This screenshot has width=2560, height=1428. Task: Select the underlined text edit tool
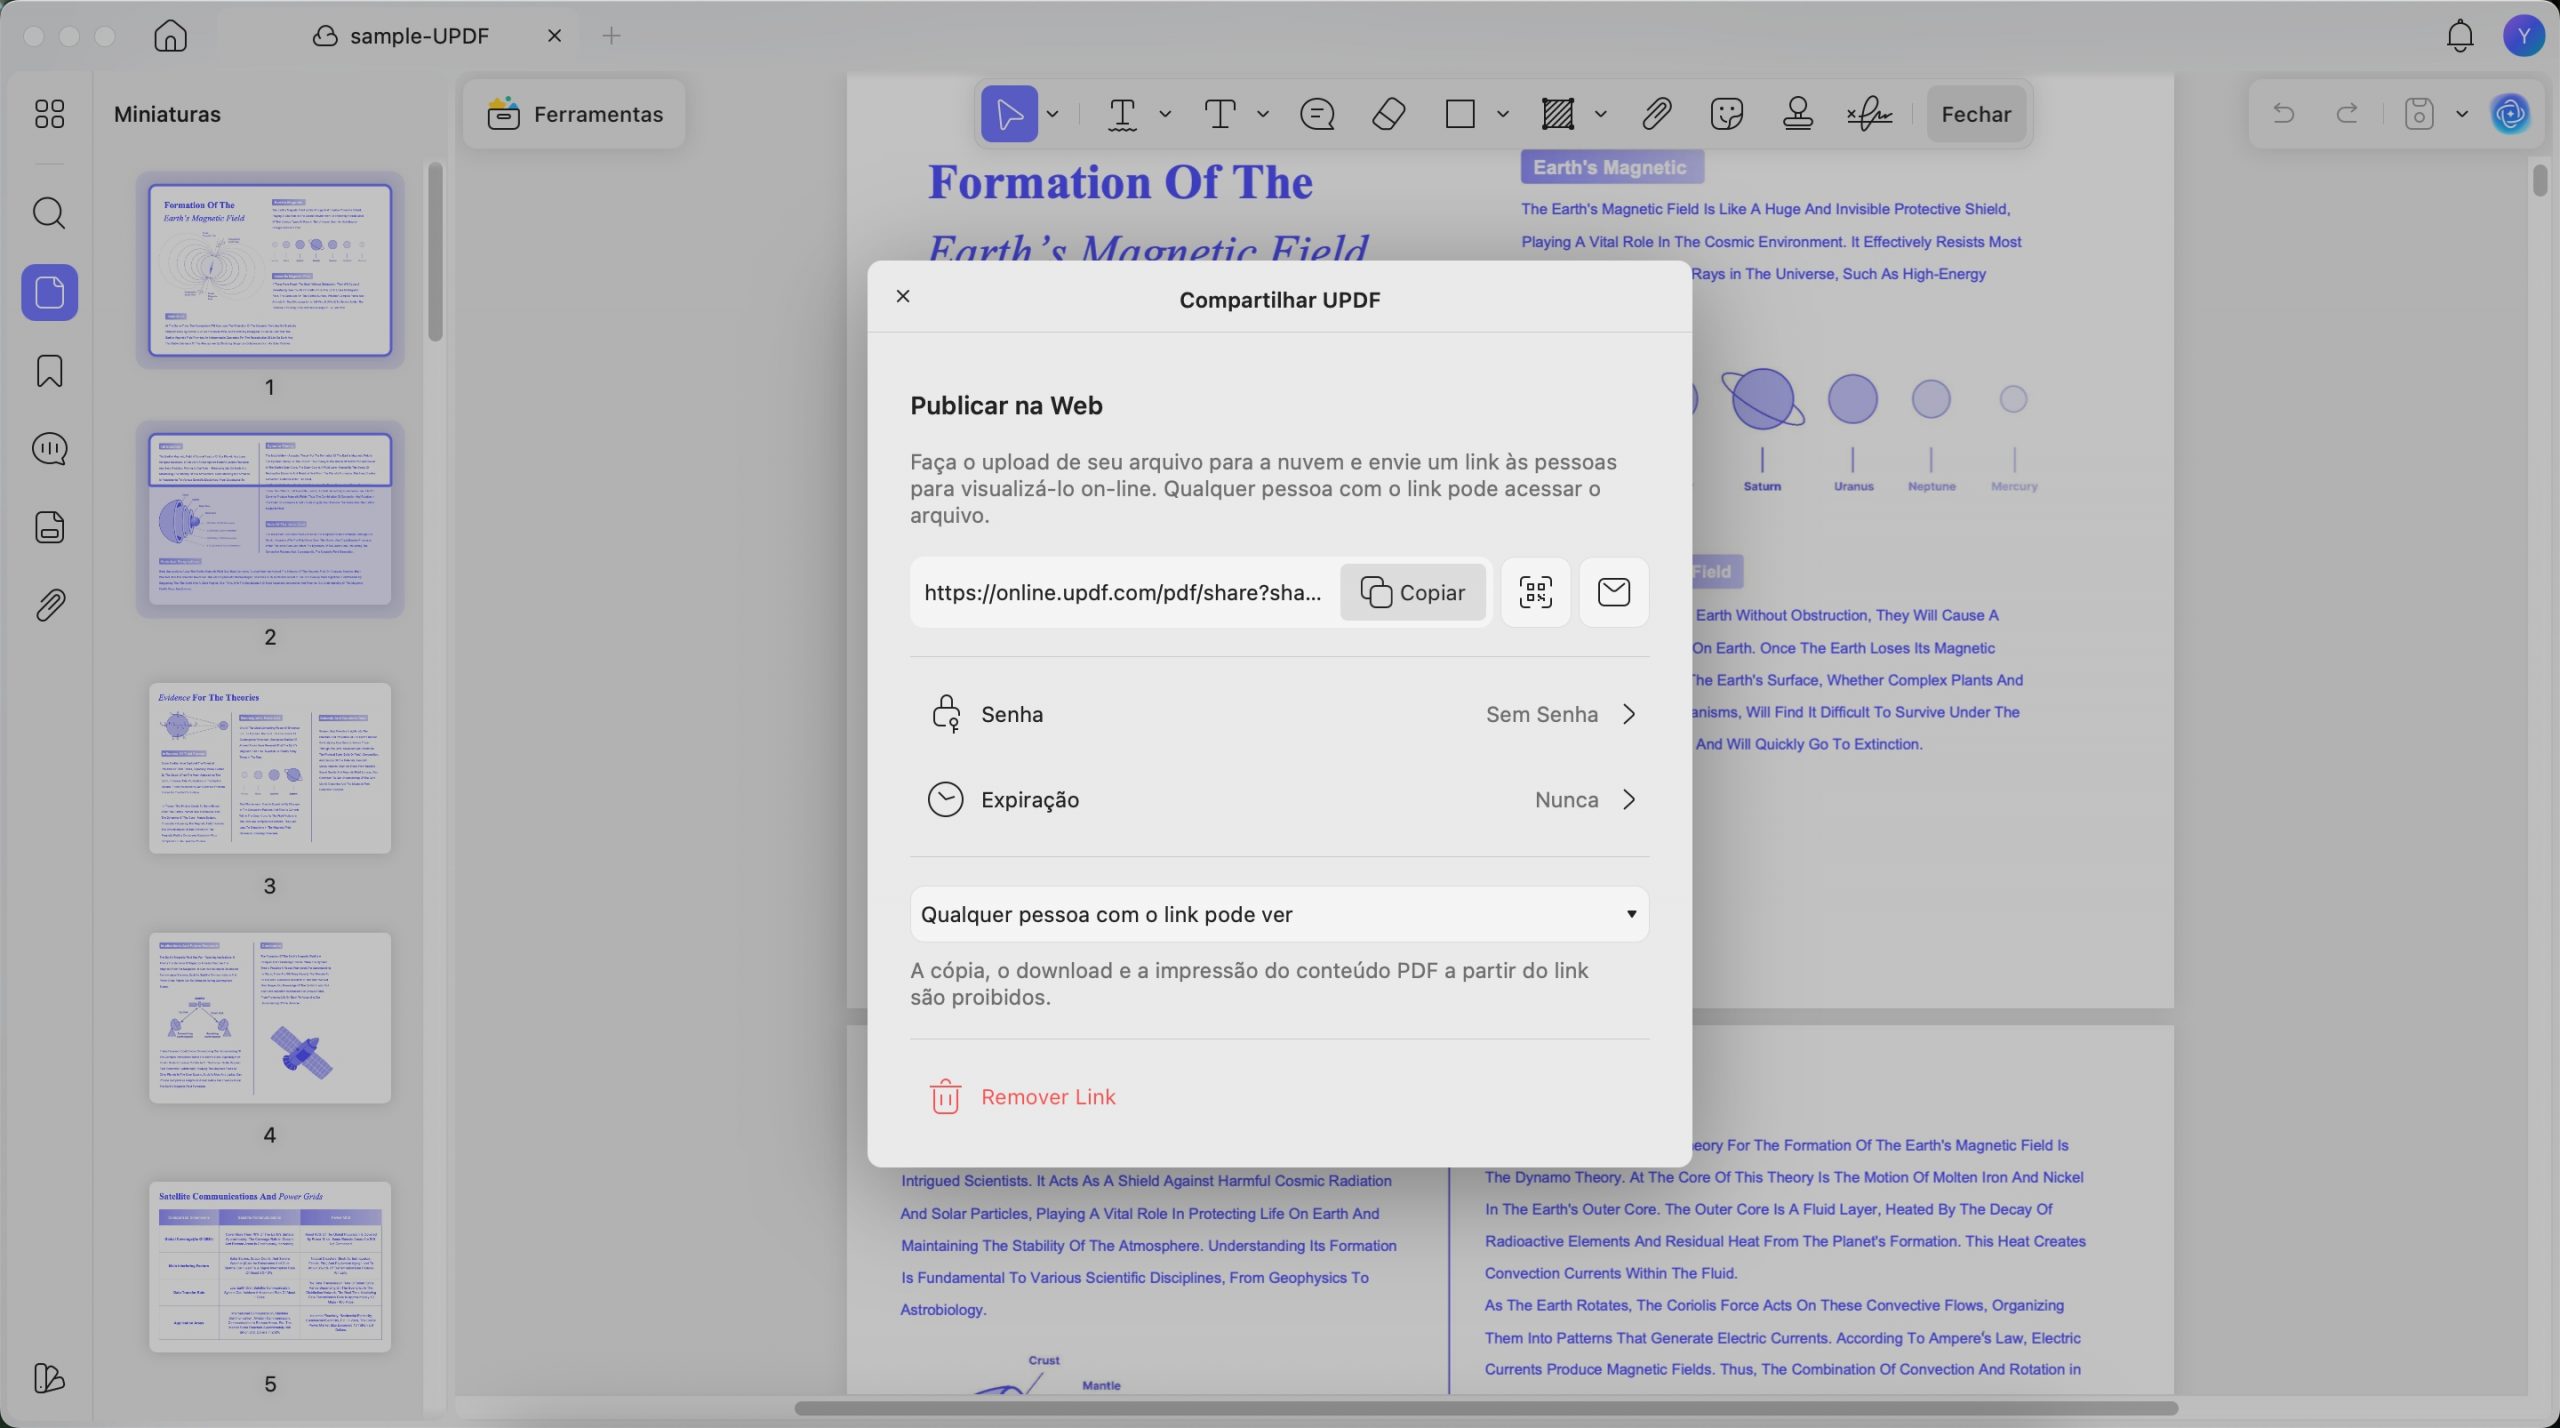click(x=1122, y=114)
